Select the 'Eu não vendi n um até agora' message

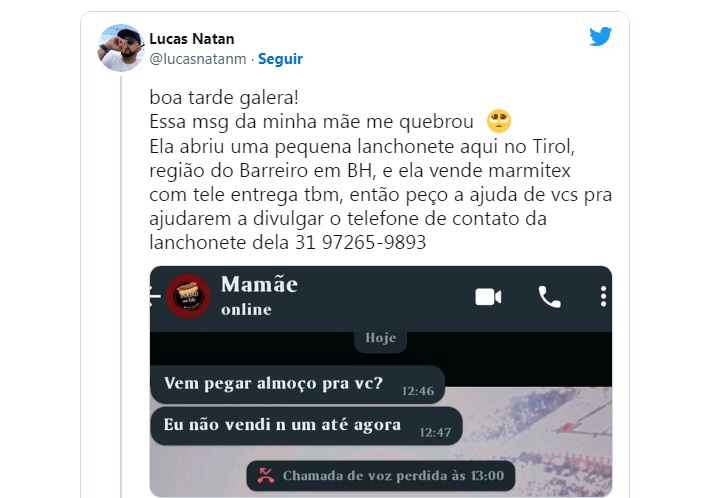coord(306,426)
